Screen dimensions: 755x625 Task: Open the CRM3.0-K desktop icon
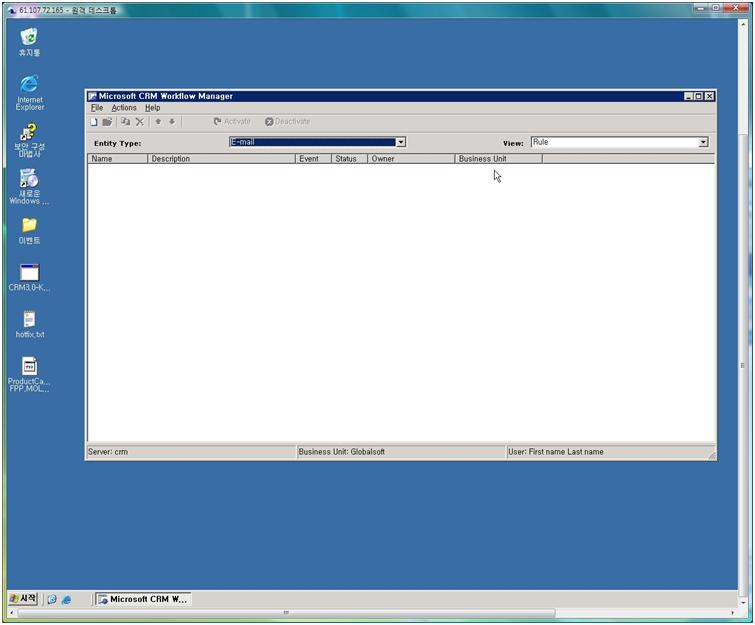point(29,278)
